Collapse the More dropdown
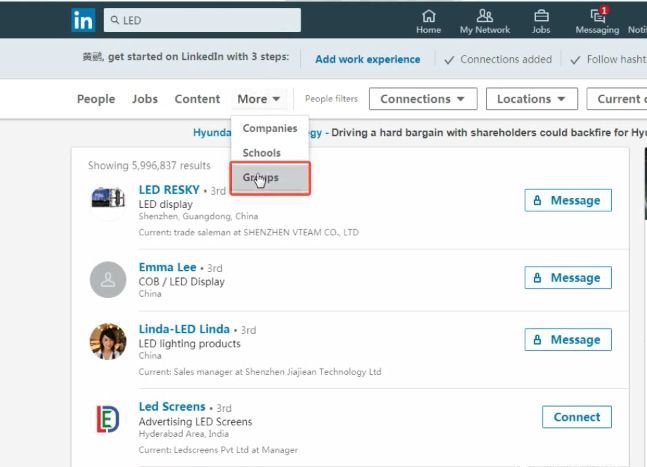The image size is (647, 467). coord(259,99)
